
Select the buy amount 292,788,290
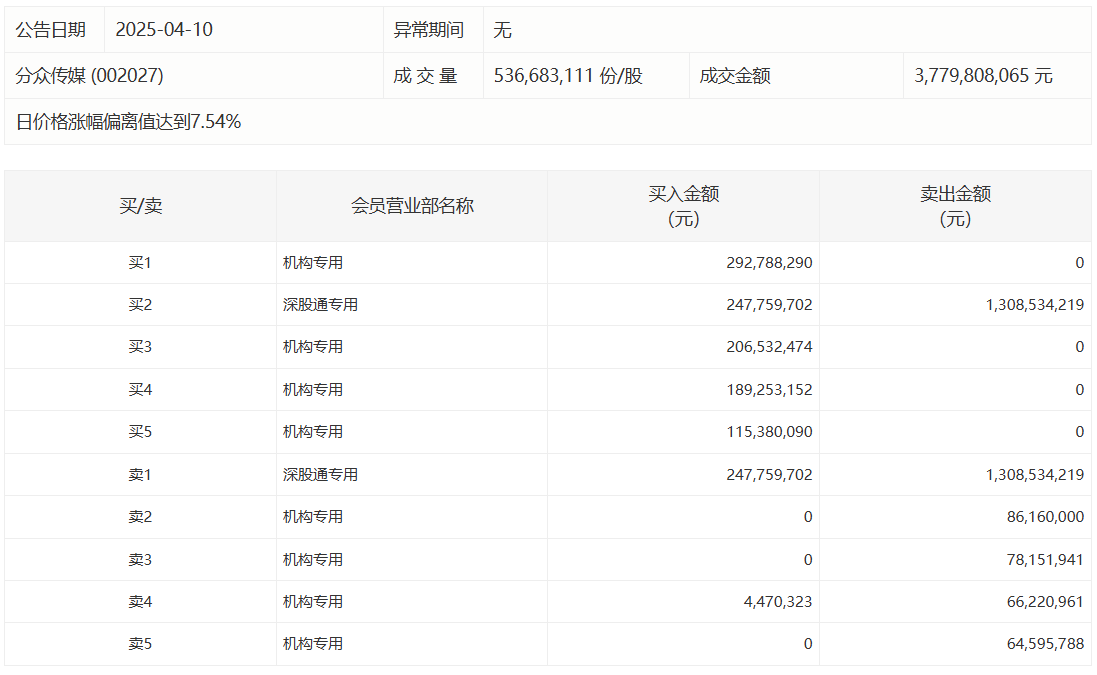pos(769,263)
